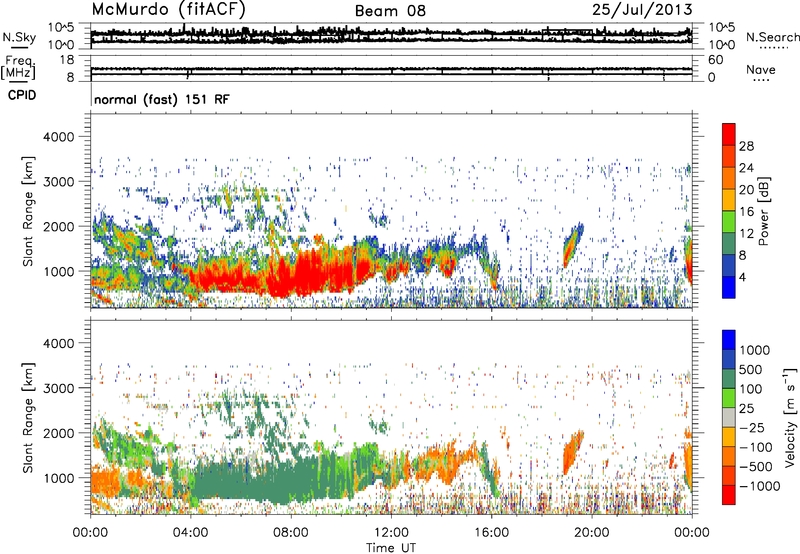Viewport: 800px width, 554px height.
Task: Select the "12:00" time tick label
Action: (391, 533)
